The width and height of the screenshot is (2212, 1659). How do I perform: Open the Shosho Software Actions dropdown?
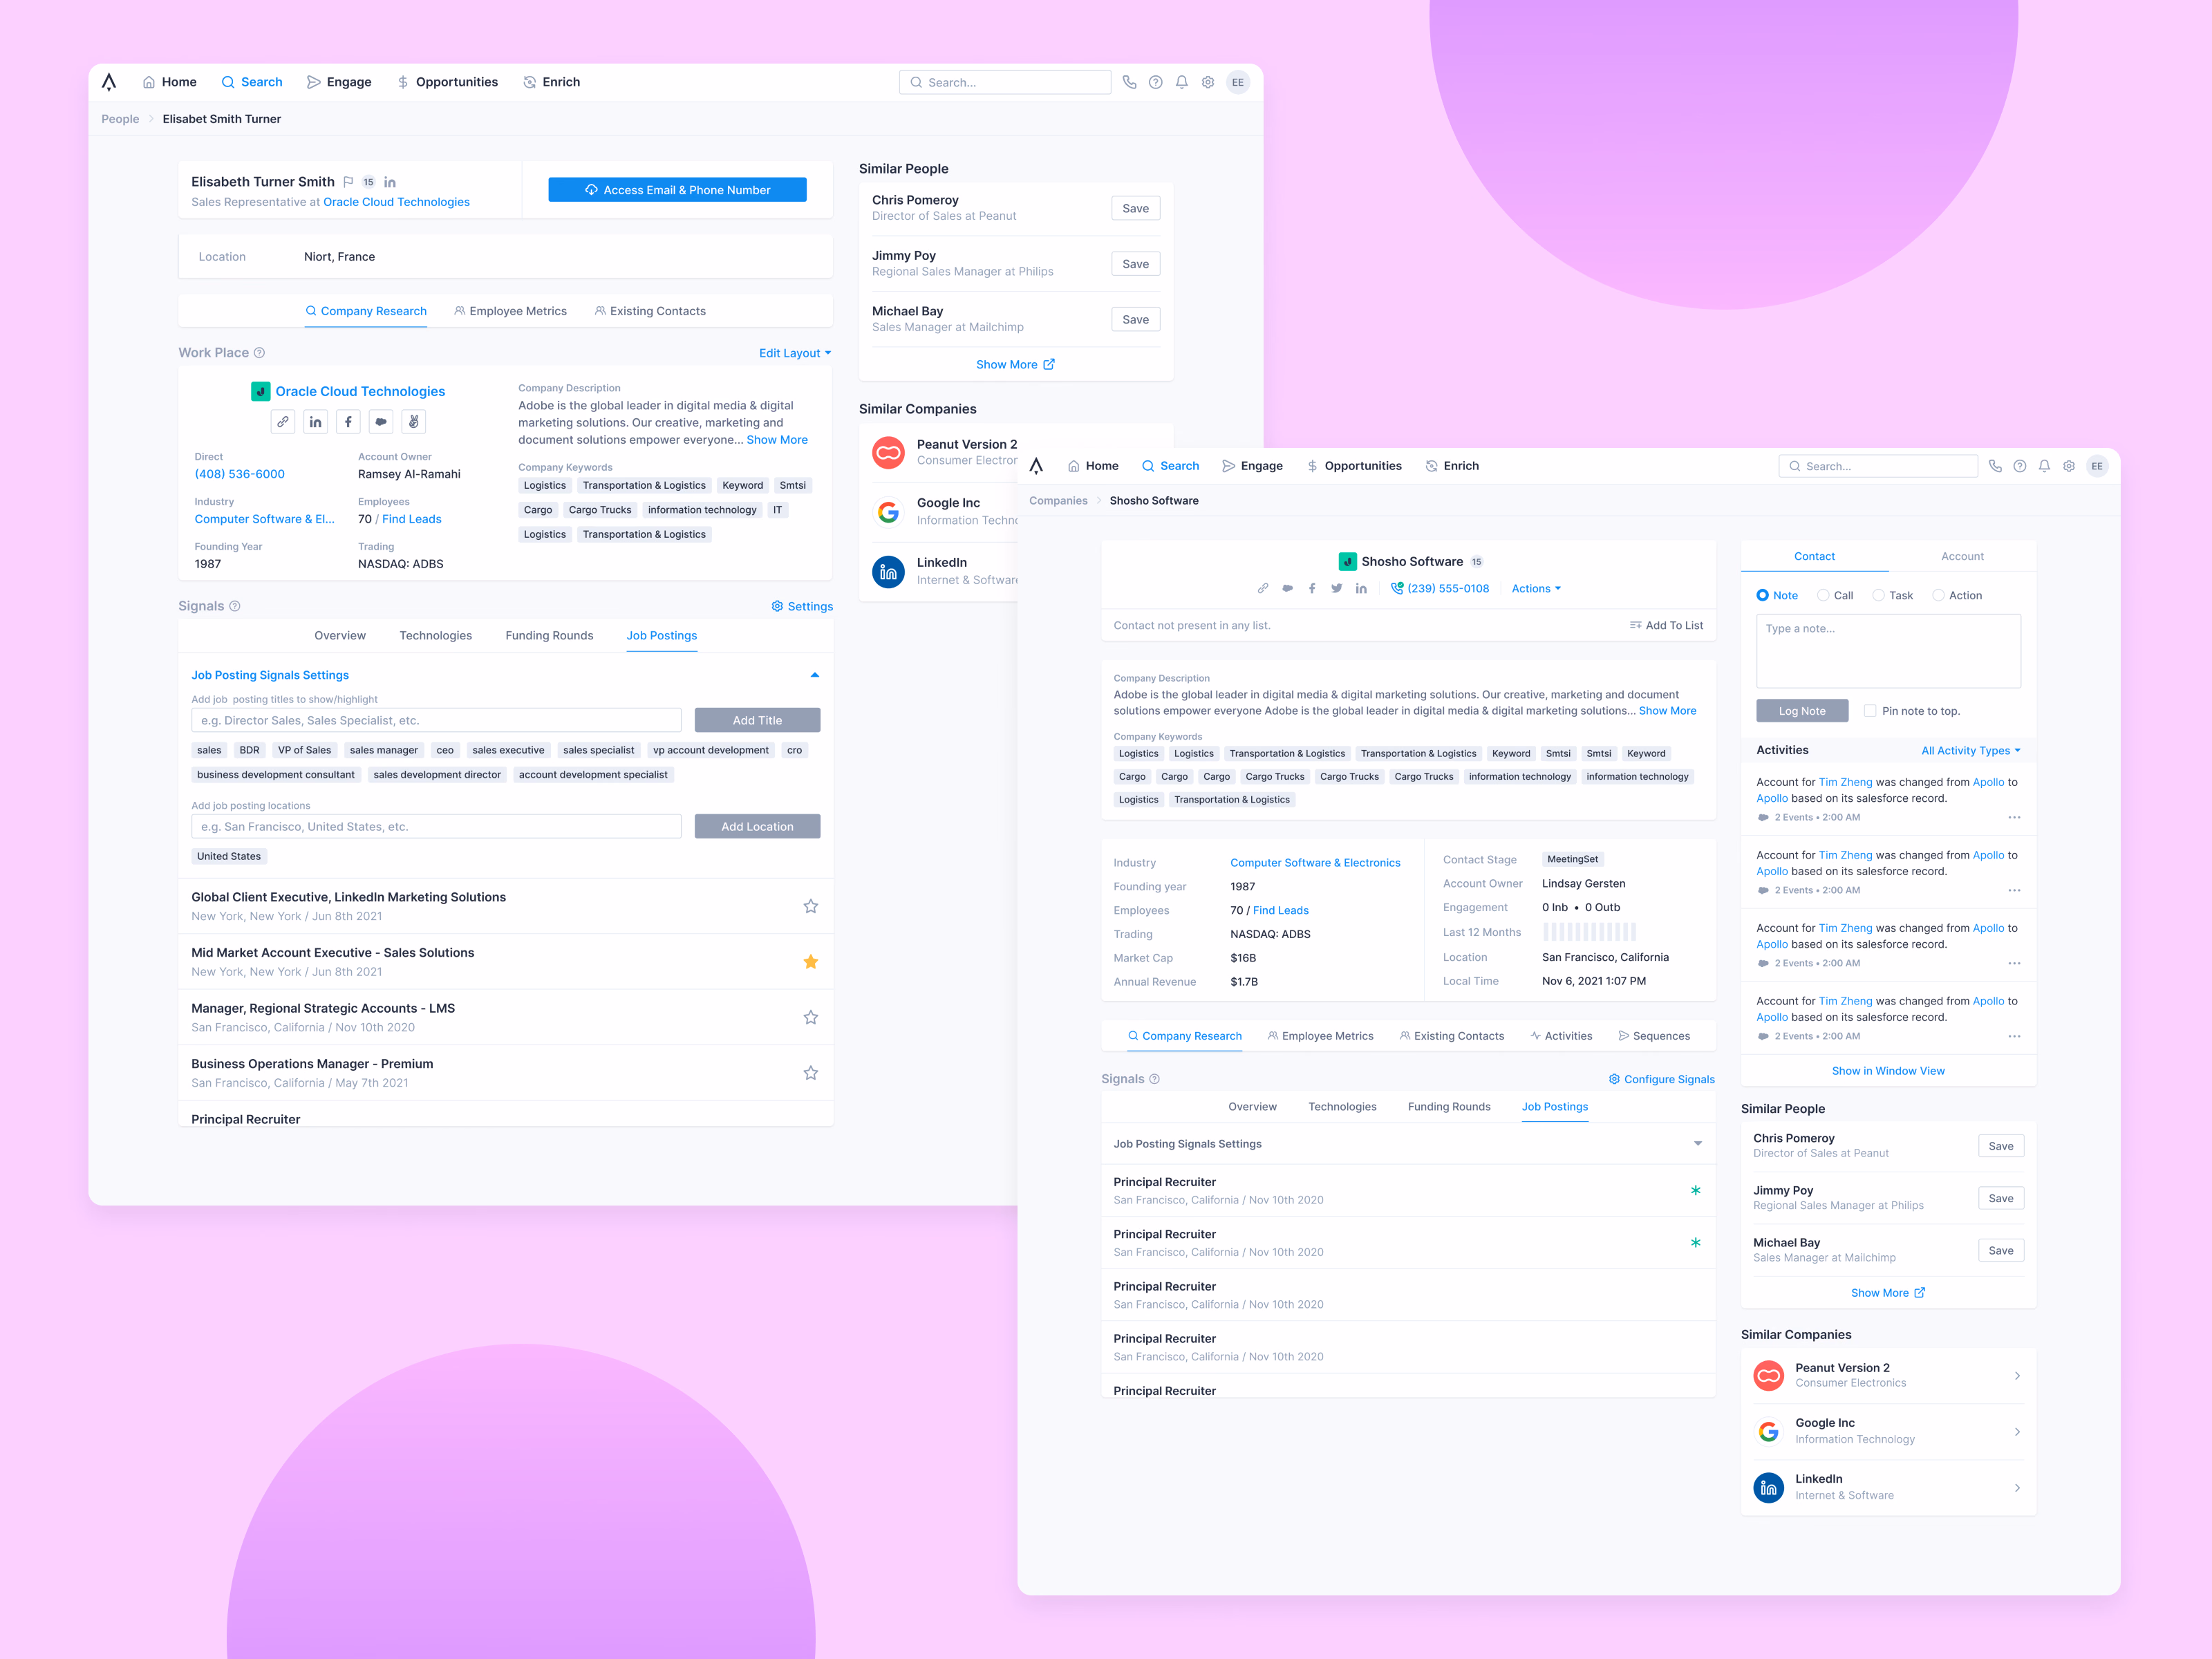1536,588
